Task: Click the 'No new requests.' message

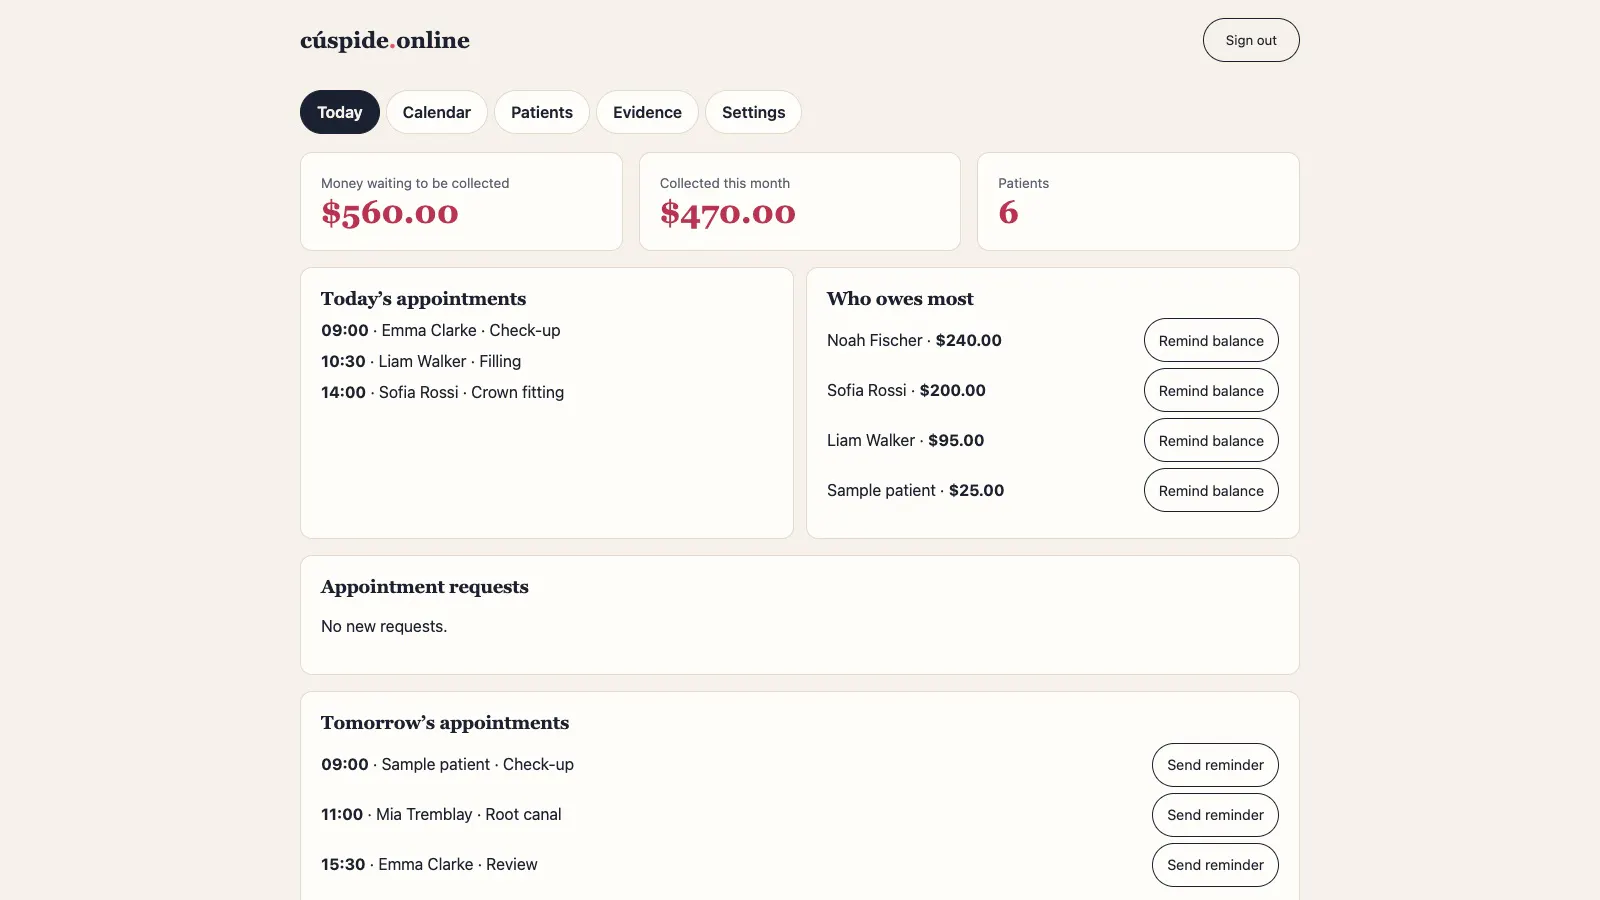Action: point(384,626)
